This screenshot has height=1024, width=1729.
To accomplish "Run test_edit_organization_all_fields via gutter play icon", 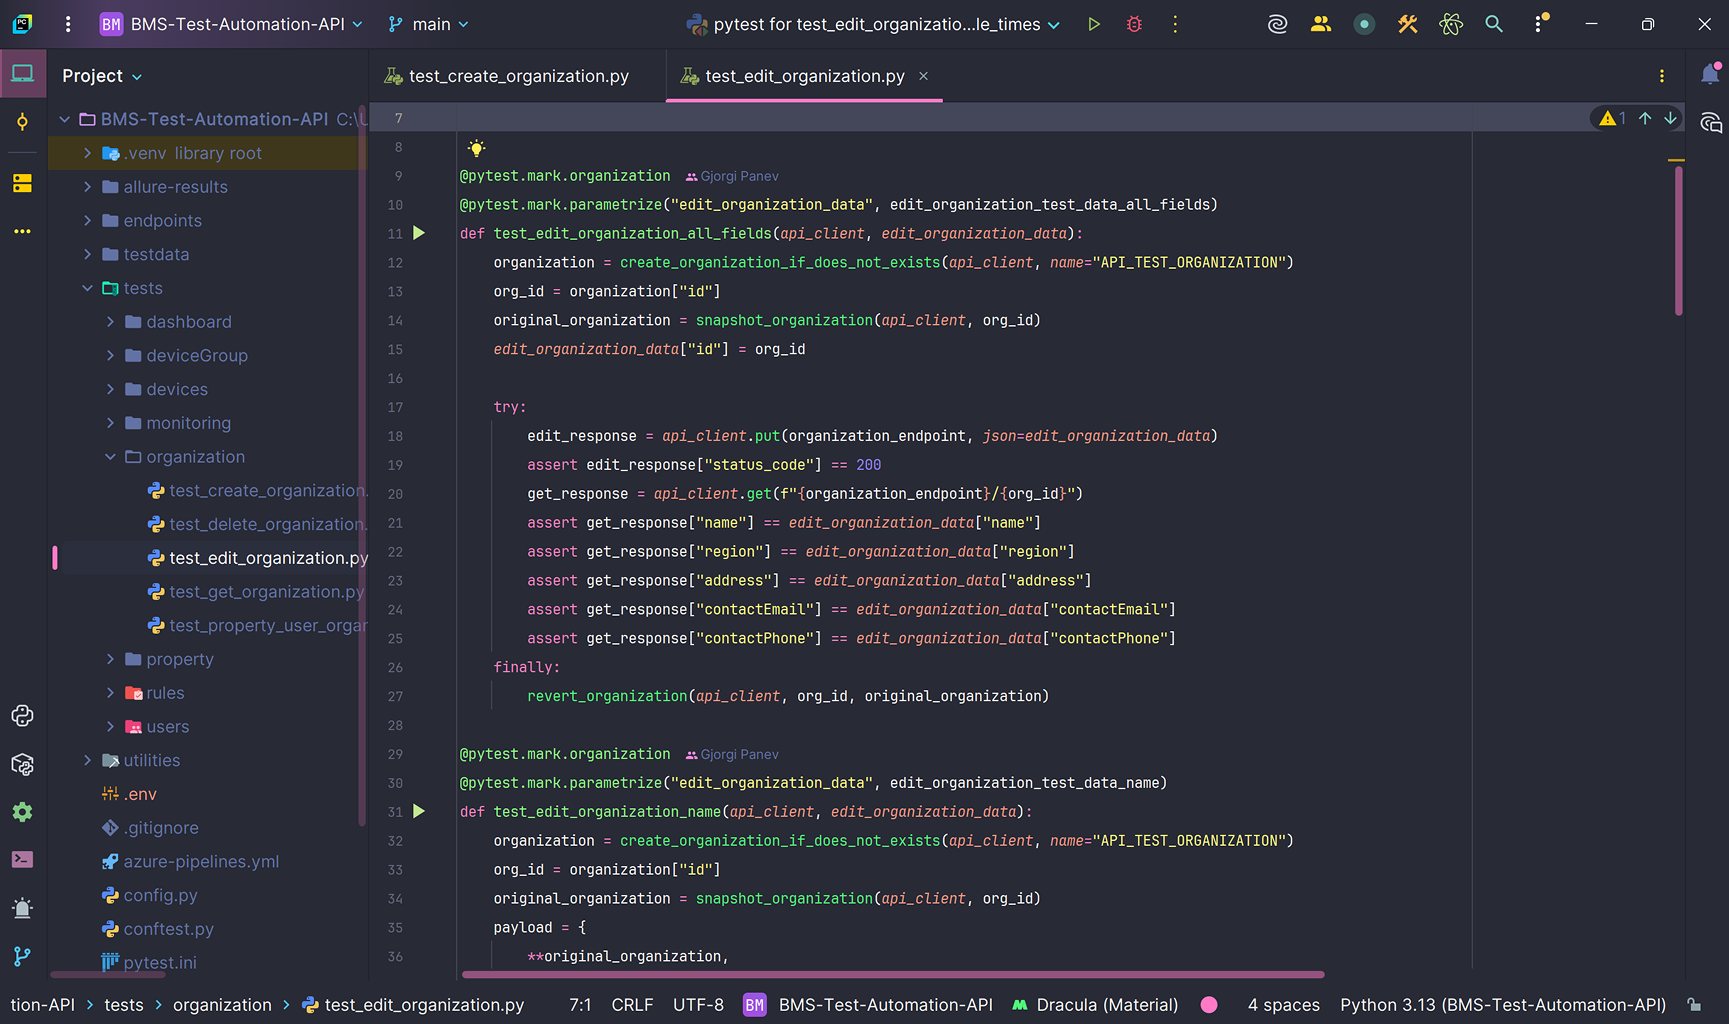I will [419, 232].
